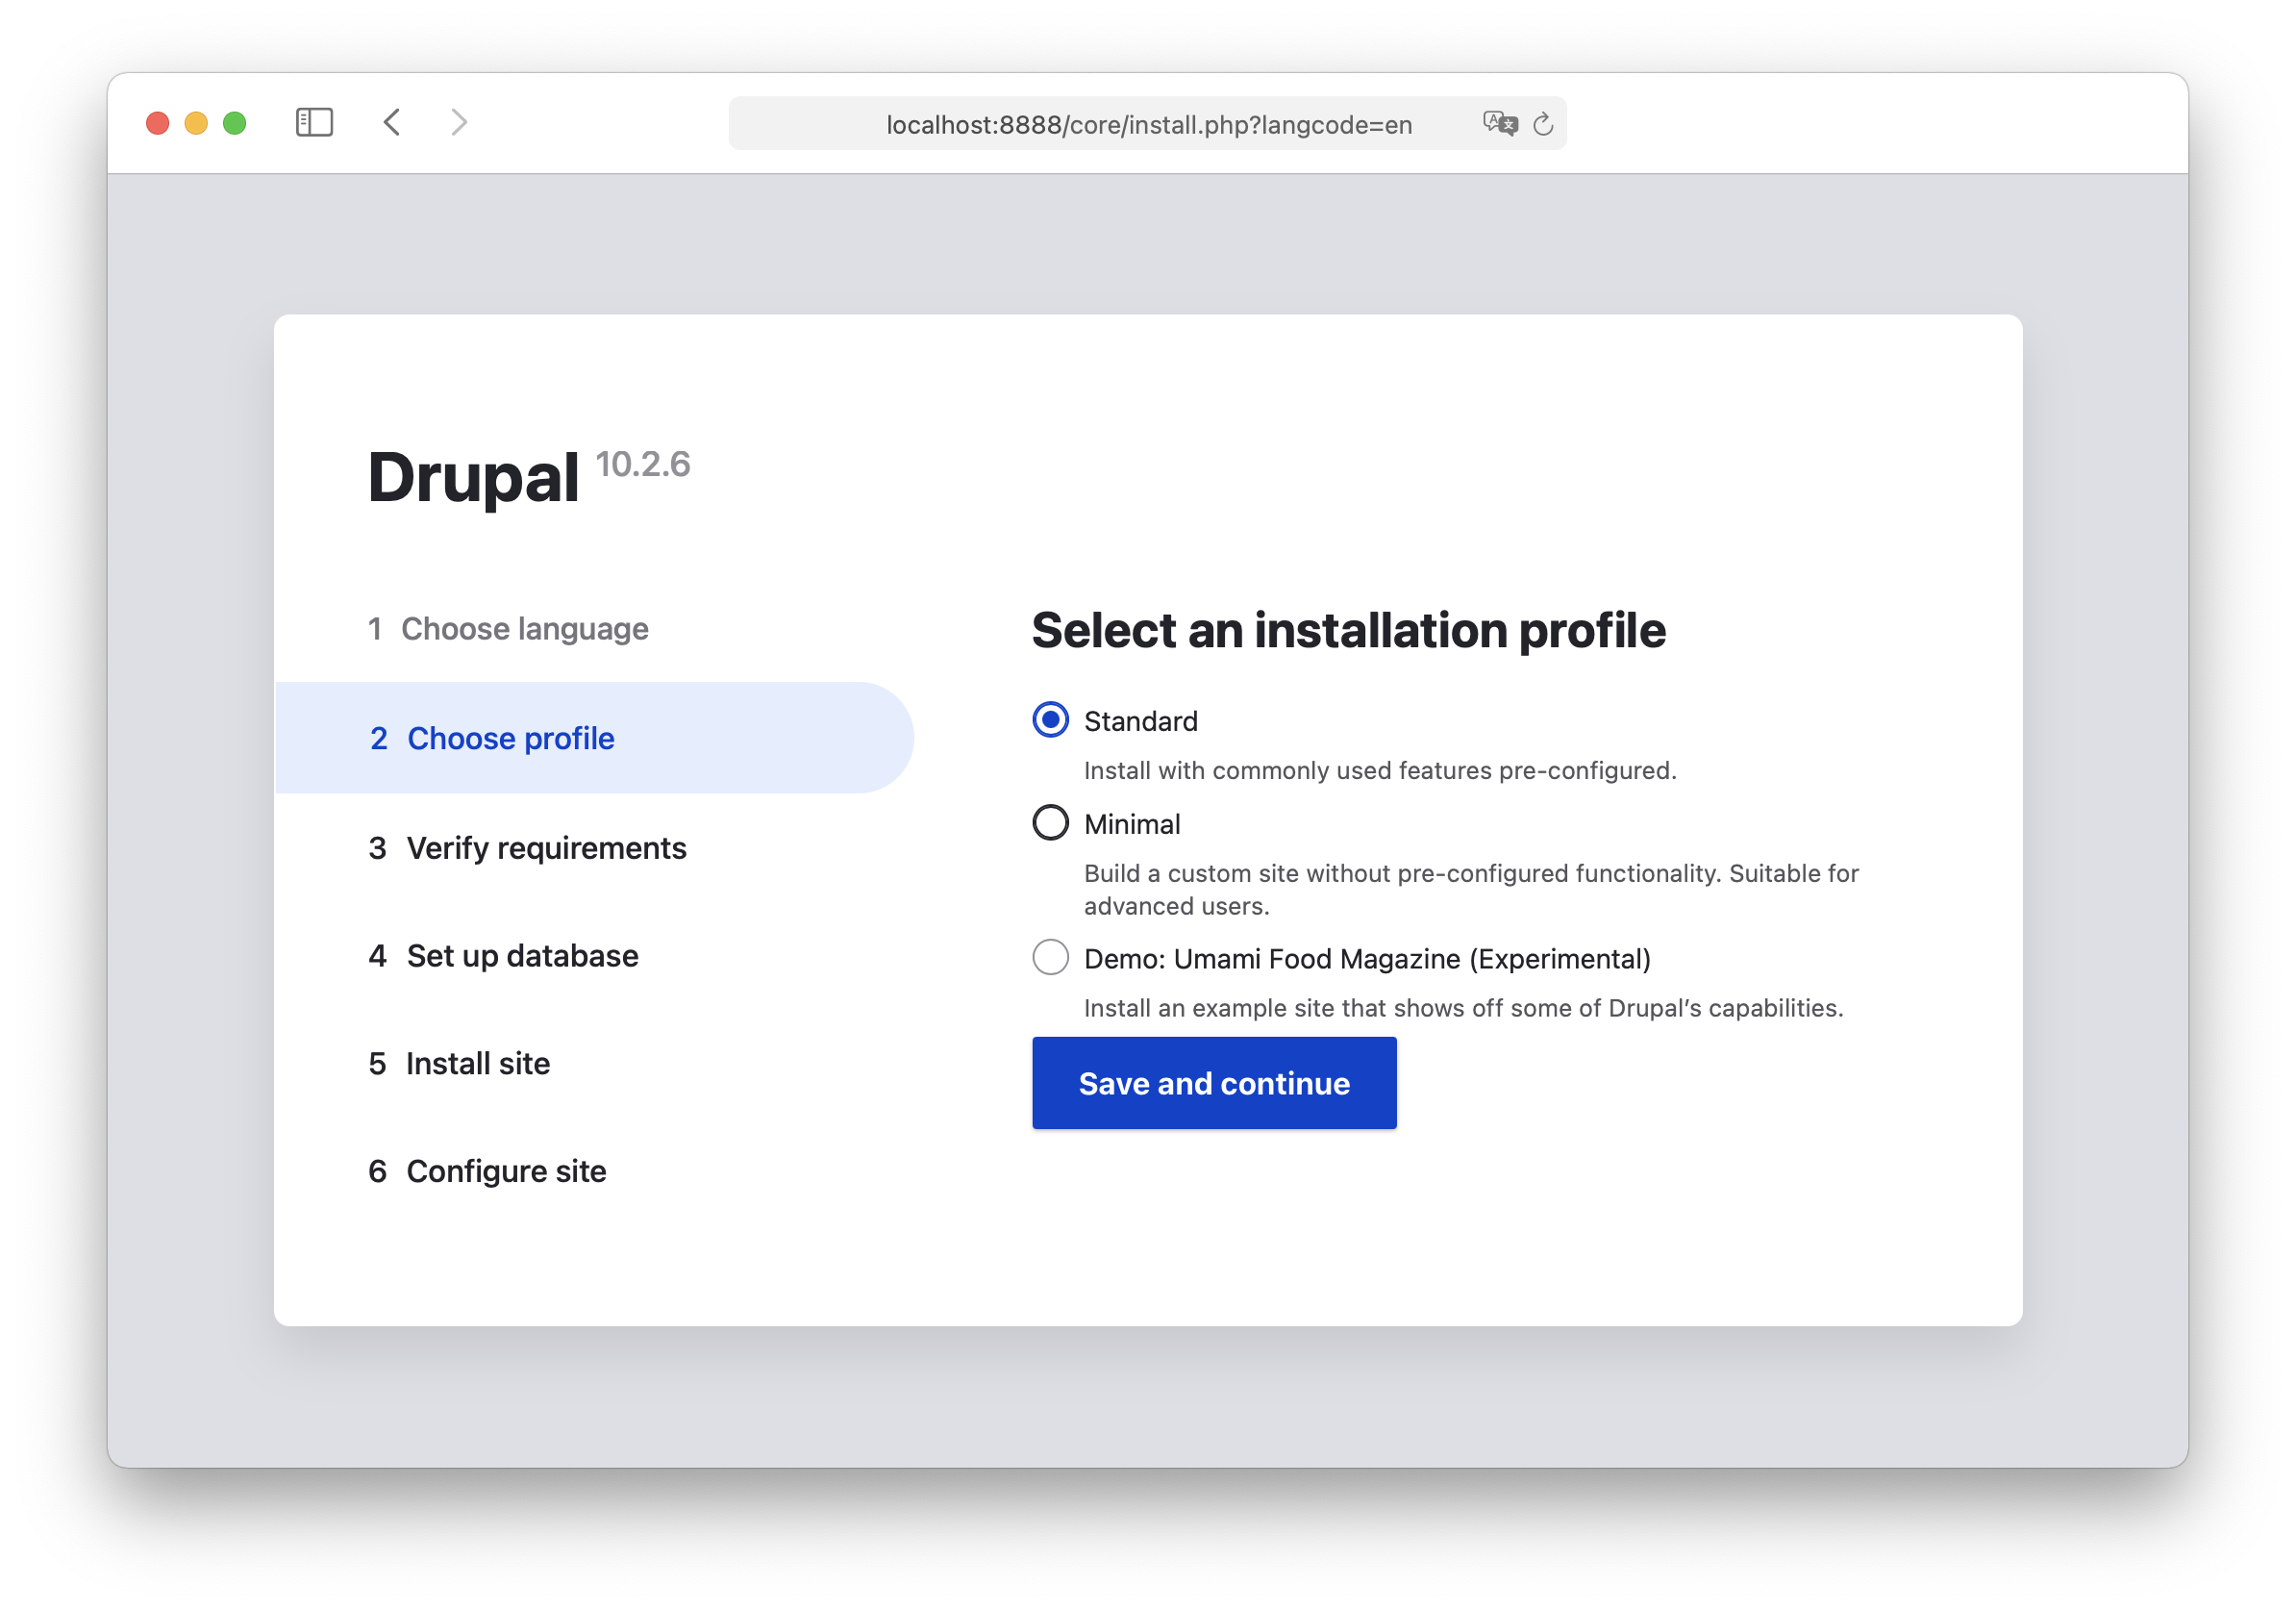The image size is (2296, 1610).
Task: Go back with the left arrow
Action: [392, 122]
